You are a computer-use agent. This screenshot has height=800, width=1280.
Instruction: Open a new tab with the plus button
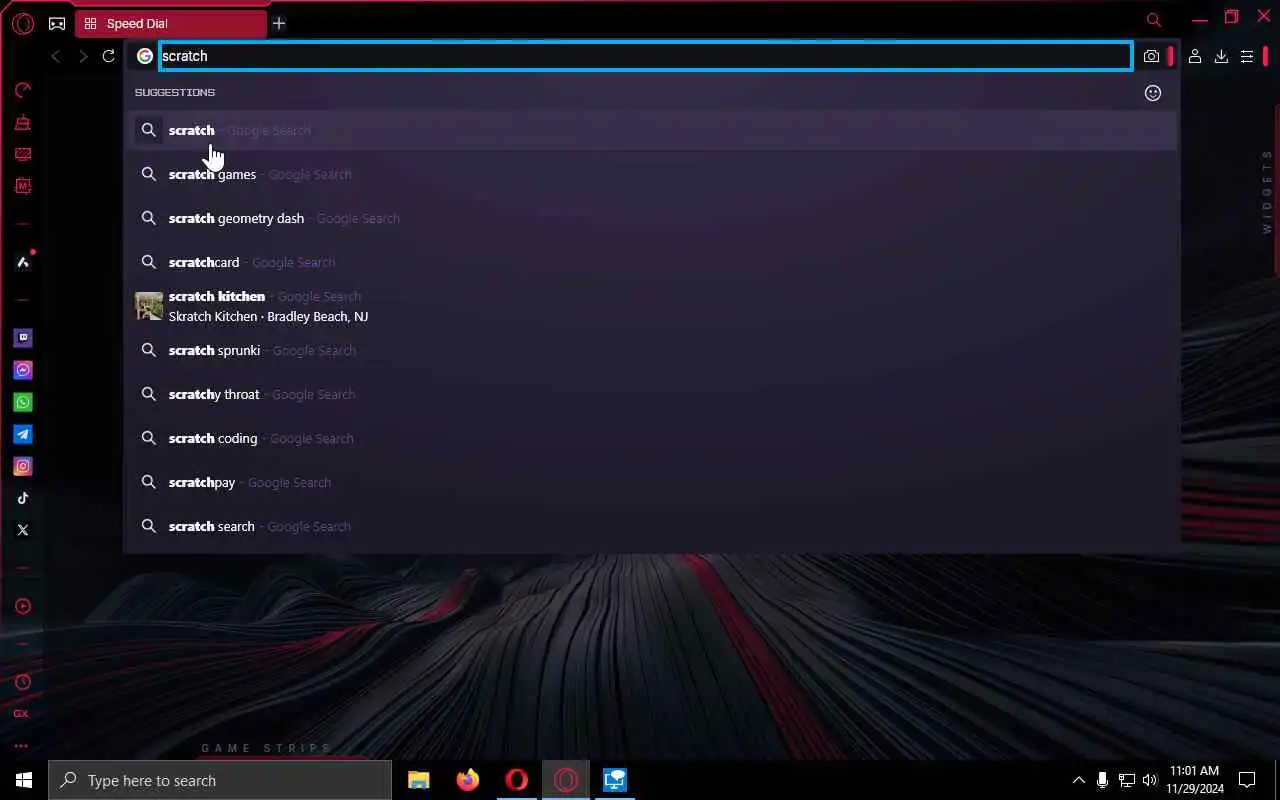279,23
